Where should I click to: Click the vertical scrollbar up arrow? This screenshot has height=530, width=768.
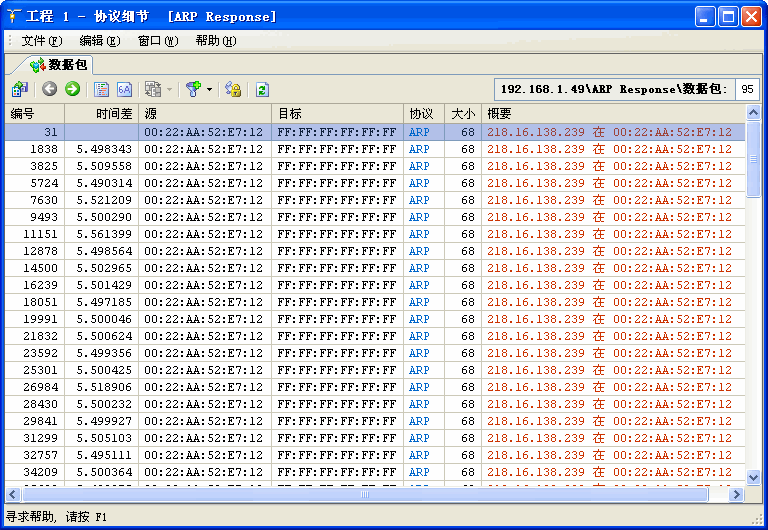point(753,113)
